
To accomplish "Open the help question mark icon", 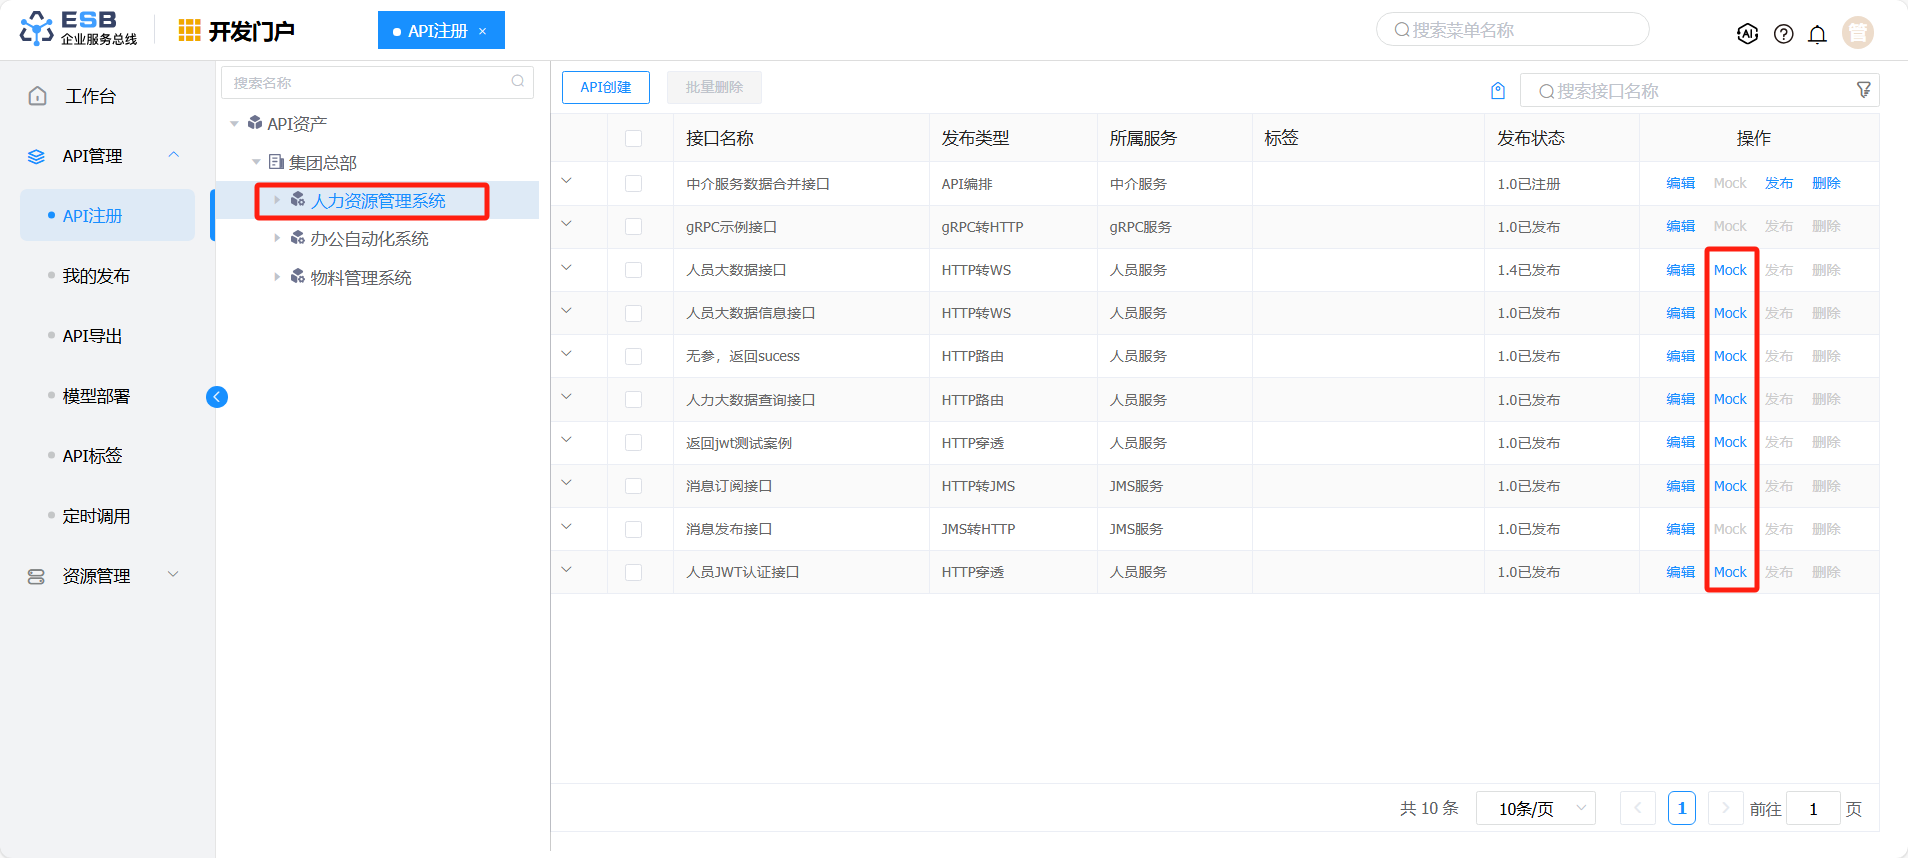I will pos(1783,34).
